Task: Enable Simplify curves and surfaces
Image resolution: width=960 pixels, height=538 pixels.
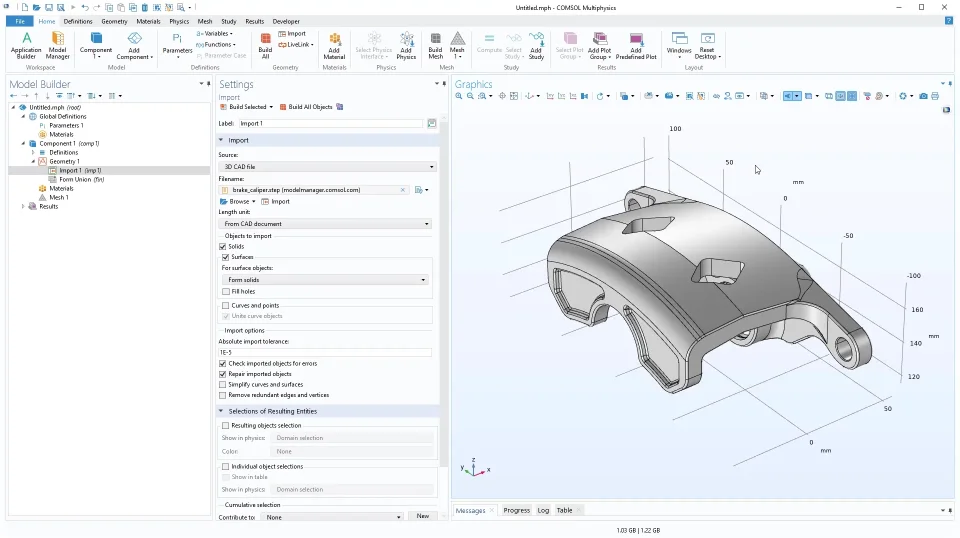Action: 224,384
